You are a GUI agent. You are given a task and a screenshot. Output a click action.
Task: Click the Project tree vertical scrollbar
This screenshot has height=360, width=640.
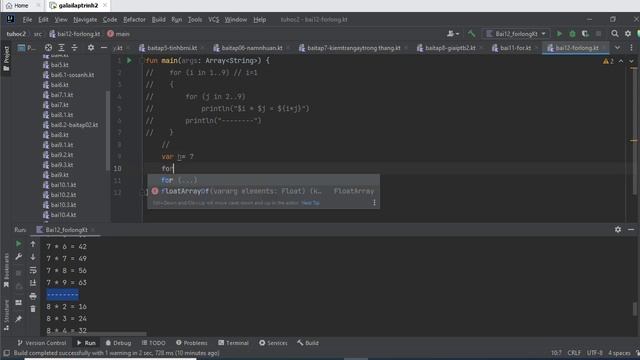108,131
